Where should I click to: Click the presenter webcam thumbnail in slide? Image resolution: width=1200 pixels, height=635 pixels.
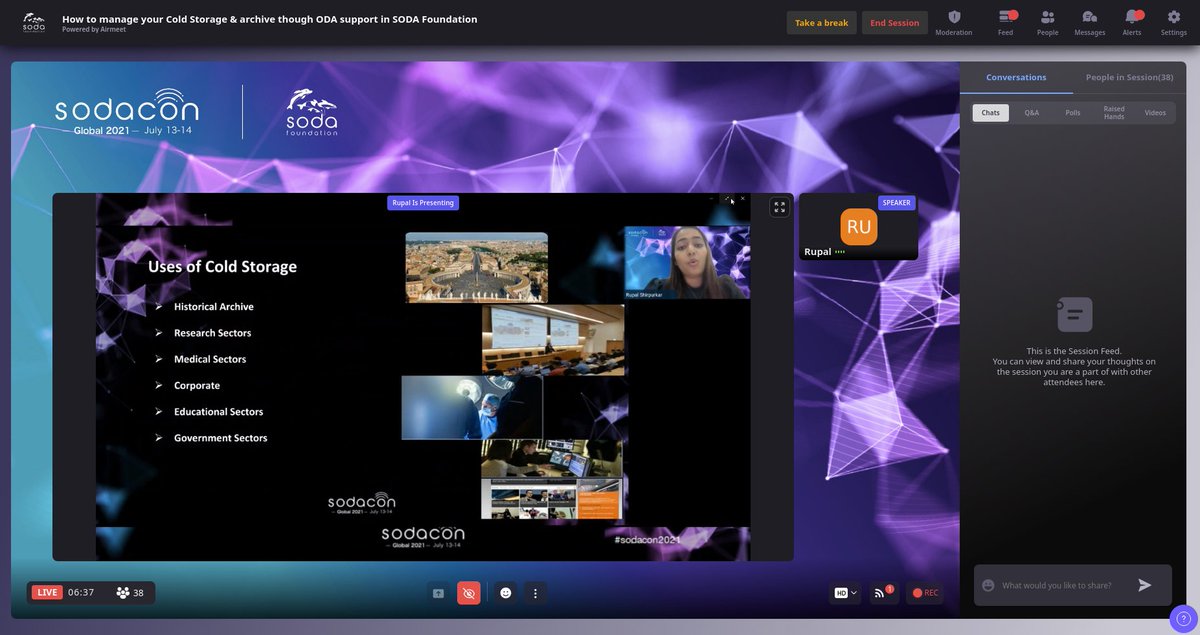pyautogui.click(x=687, y=263)
